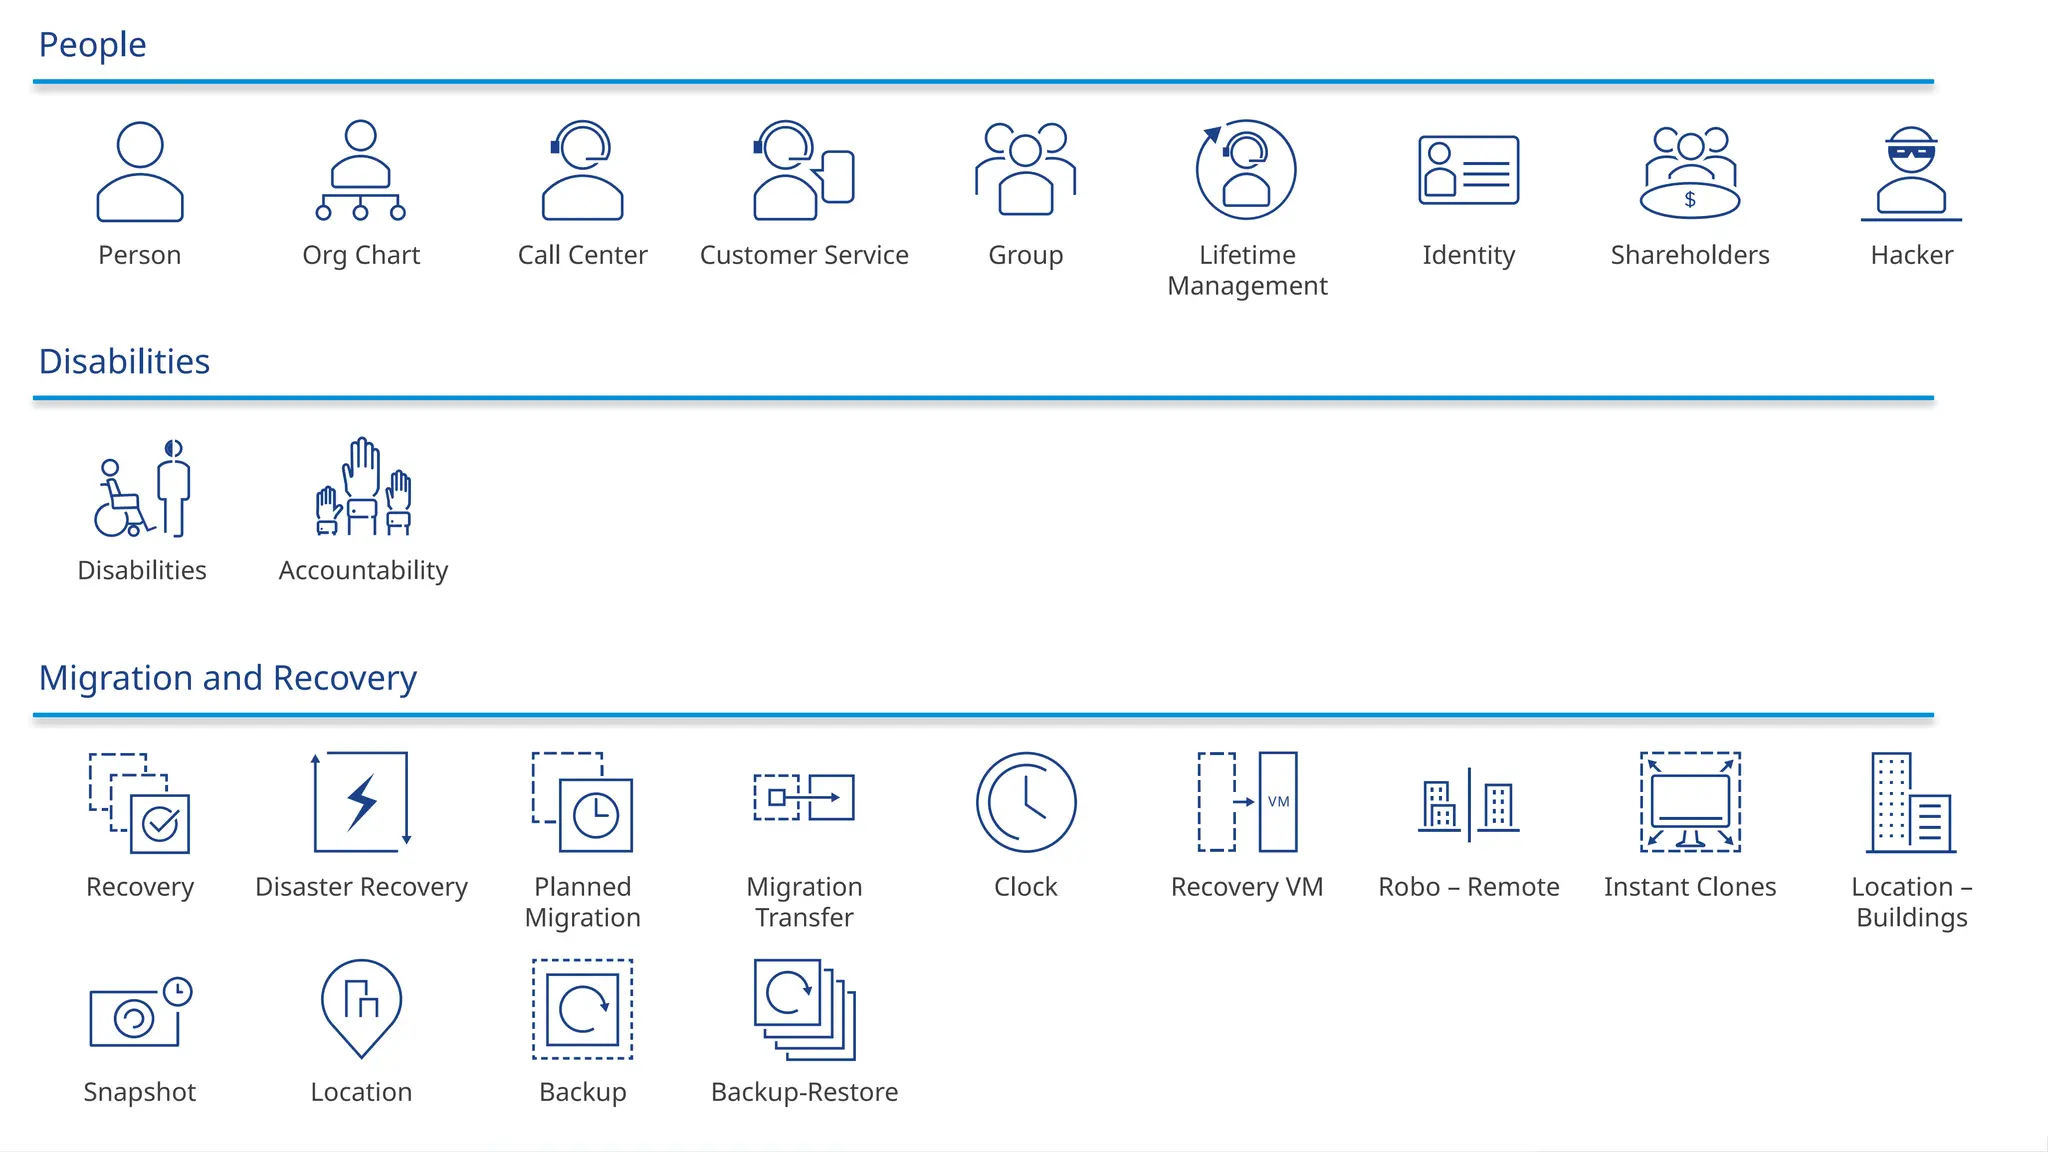Click the Robo – Remote buildings icon
This screenshot has height=1152, width=2048.
[x=1469, y=804]
